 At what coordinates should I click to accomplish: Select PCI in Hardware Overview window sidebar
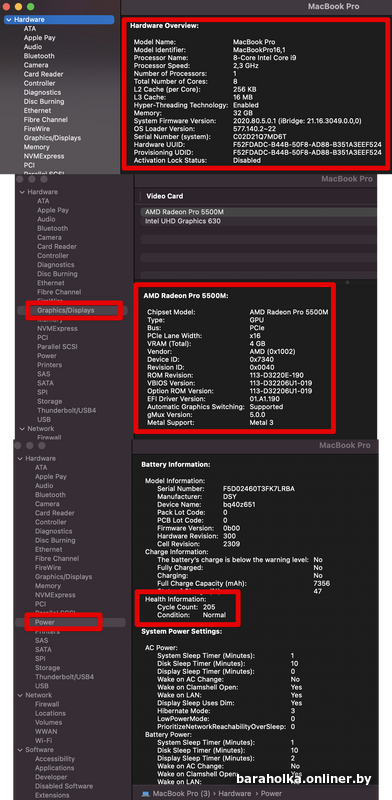[29, 165]
